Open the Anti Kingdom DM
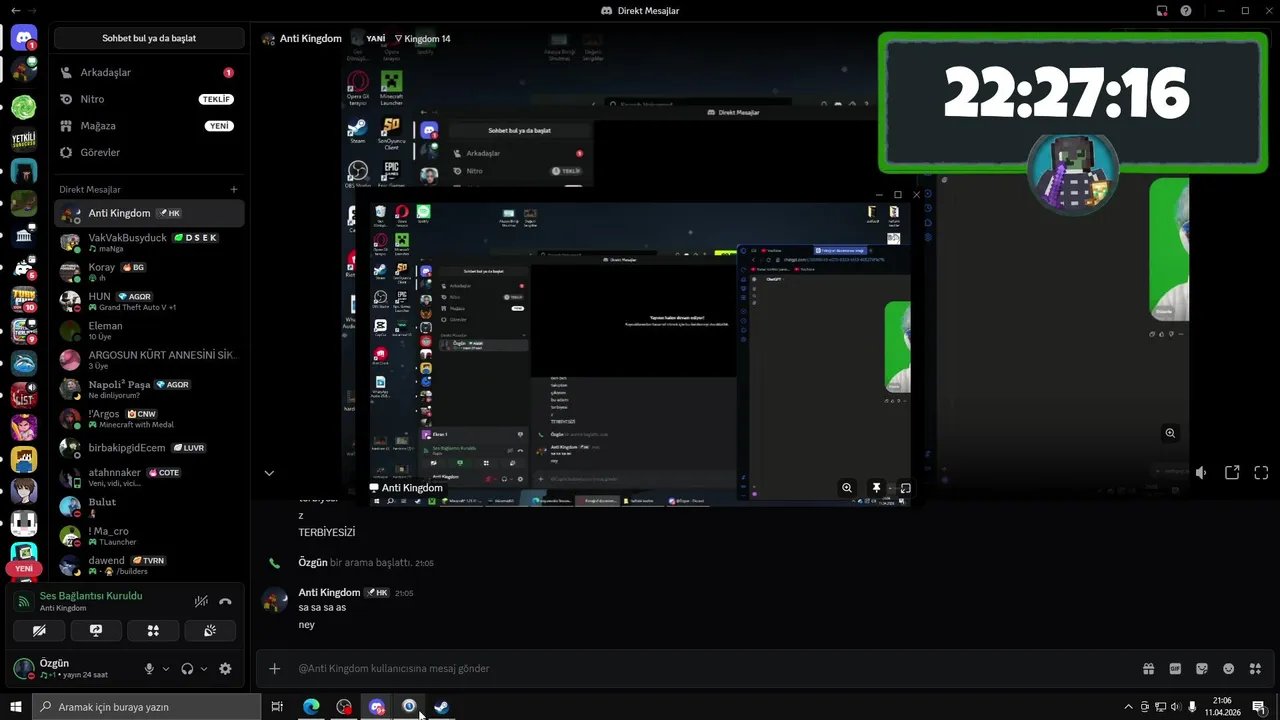This screenshot has width=1280, height=720. [x=149, y=213]
